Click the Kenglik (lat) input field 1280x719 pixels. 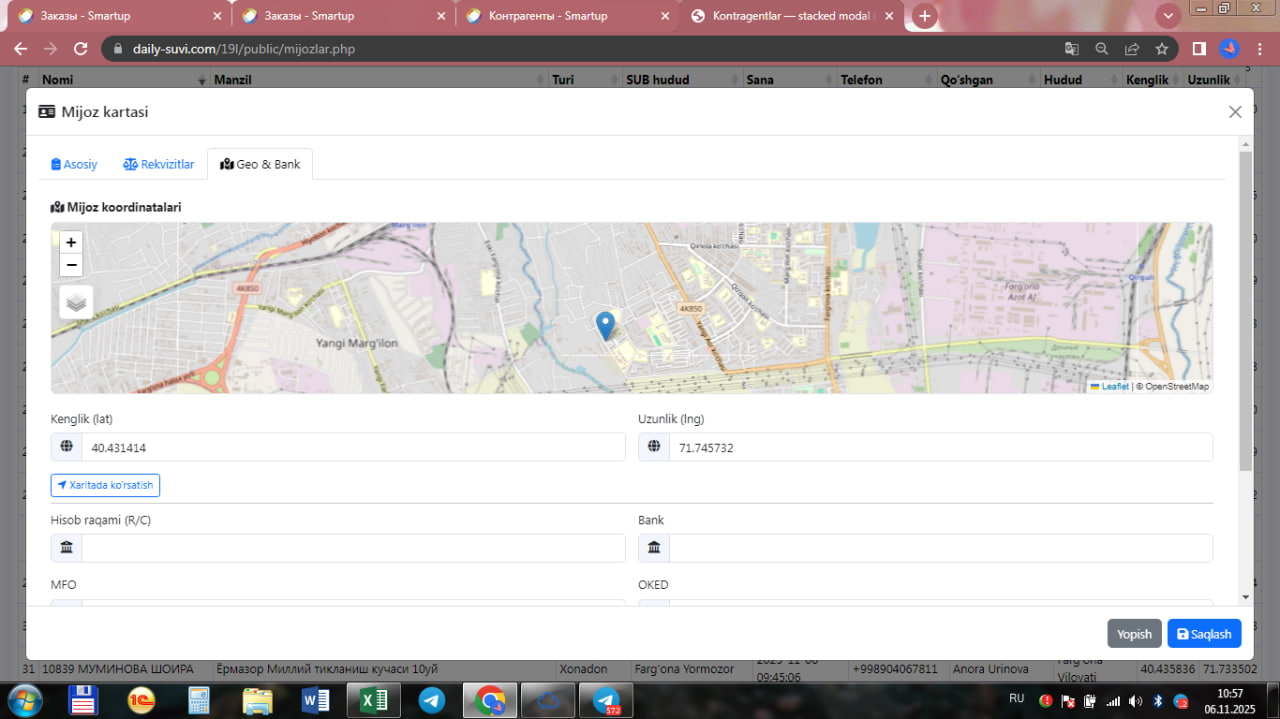(x=352, y=448)
